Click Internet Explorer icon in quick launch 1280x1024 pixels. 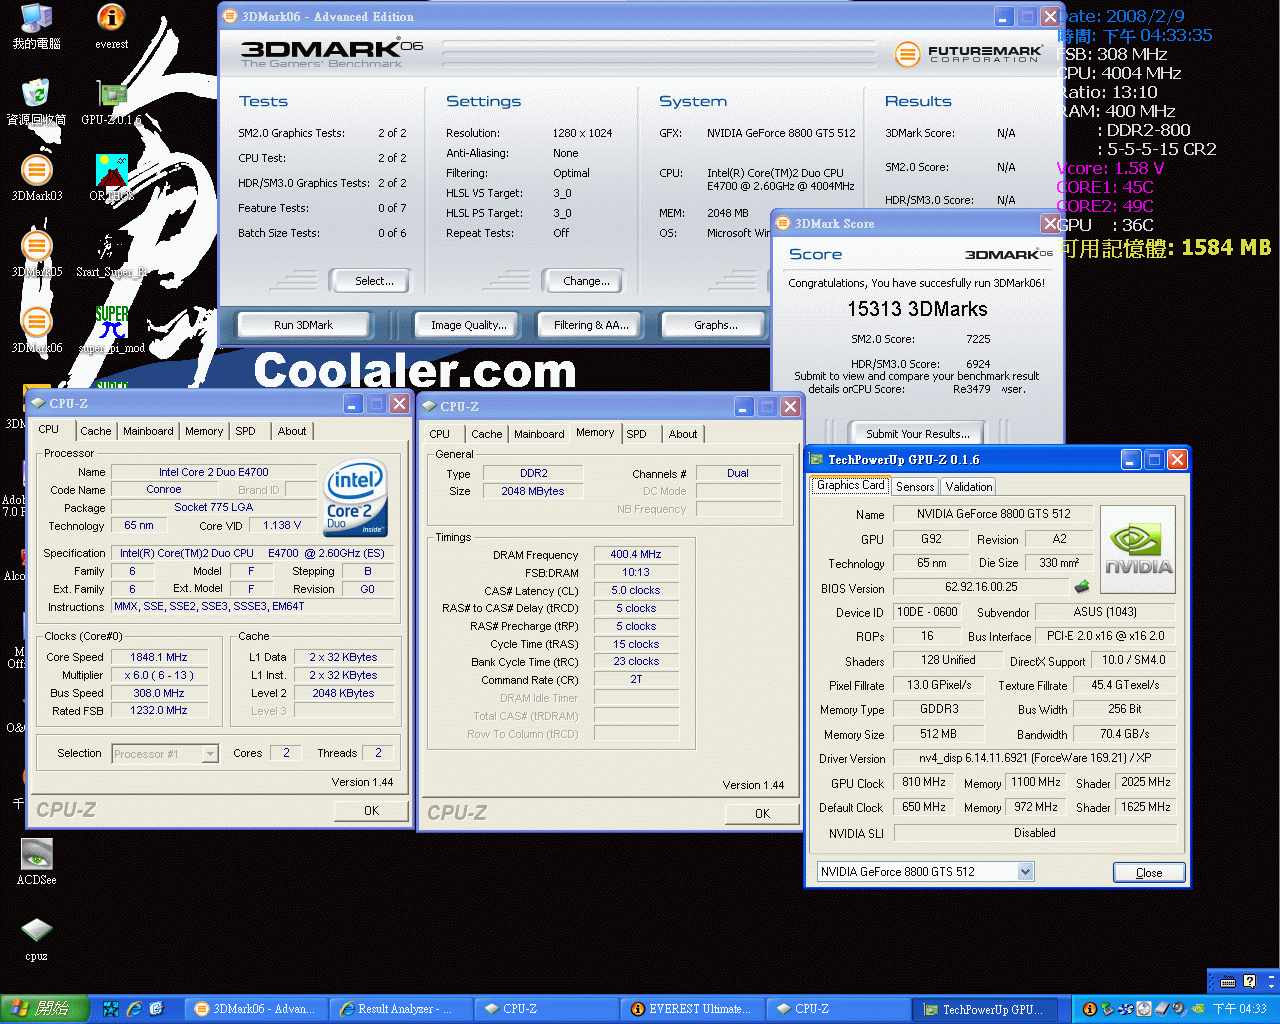pyautogui.click(x=134, y=1009)
